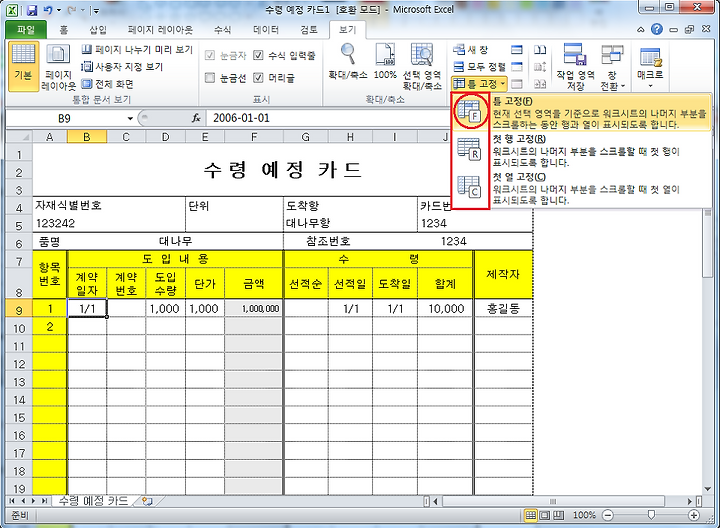Open the 홈 ribbon tab

[x=64, y=30]
